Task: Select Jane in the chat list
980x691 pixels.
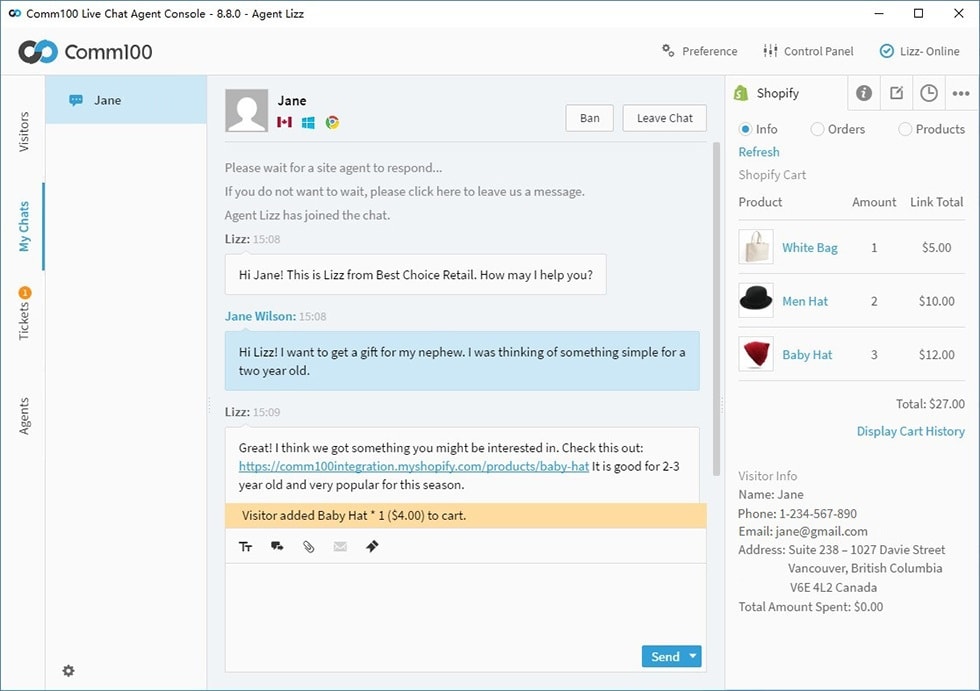Action: 126,100
